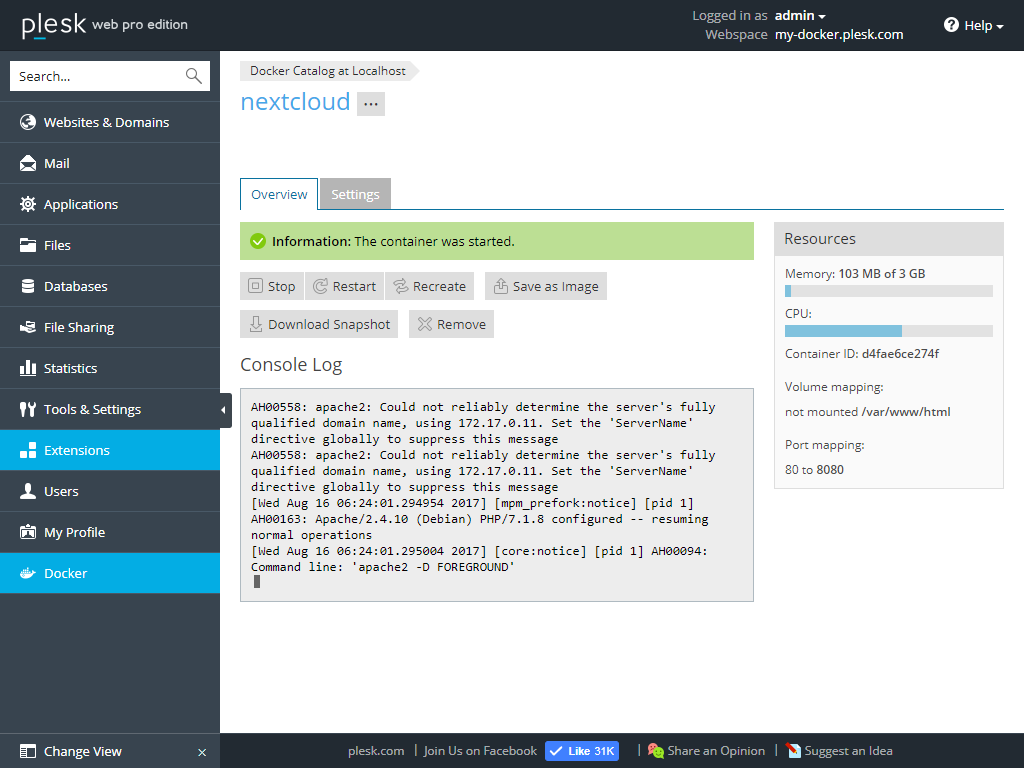Open the plesk.com footer link
Viewport: 1024px width, 768px height.
click(376, 751)
